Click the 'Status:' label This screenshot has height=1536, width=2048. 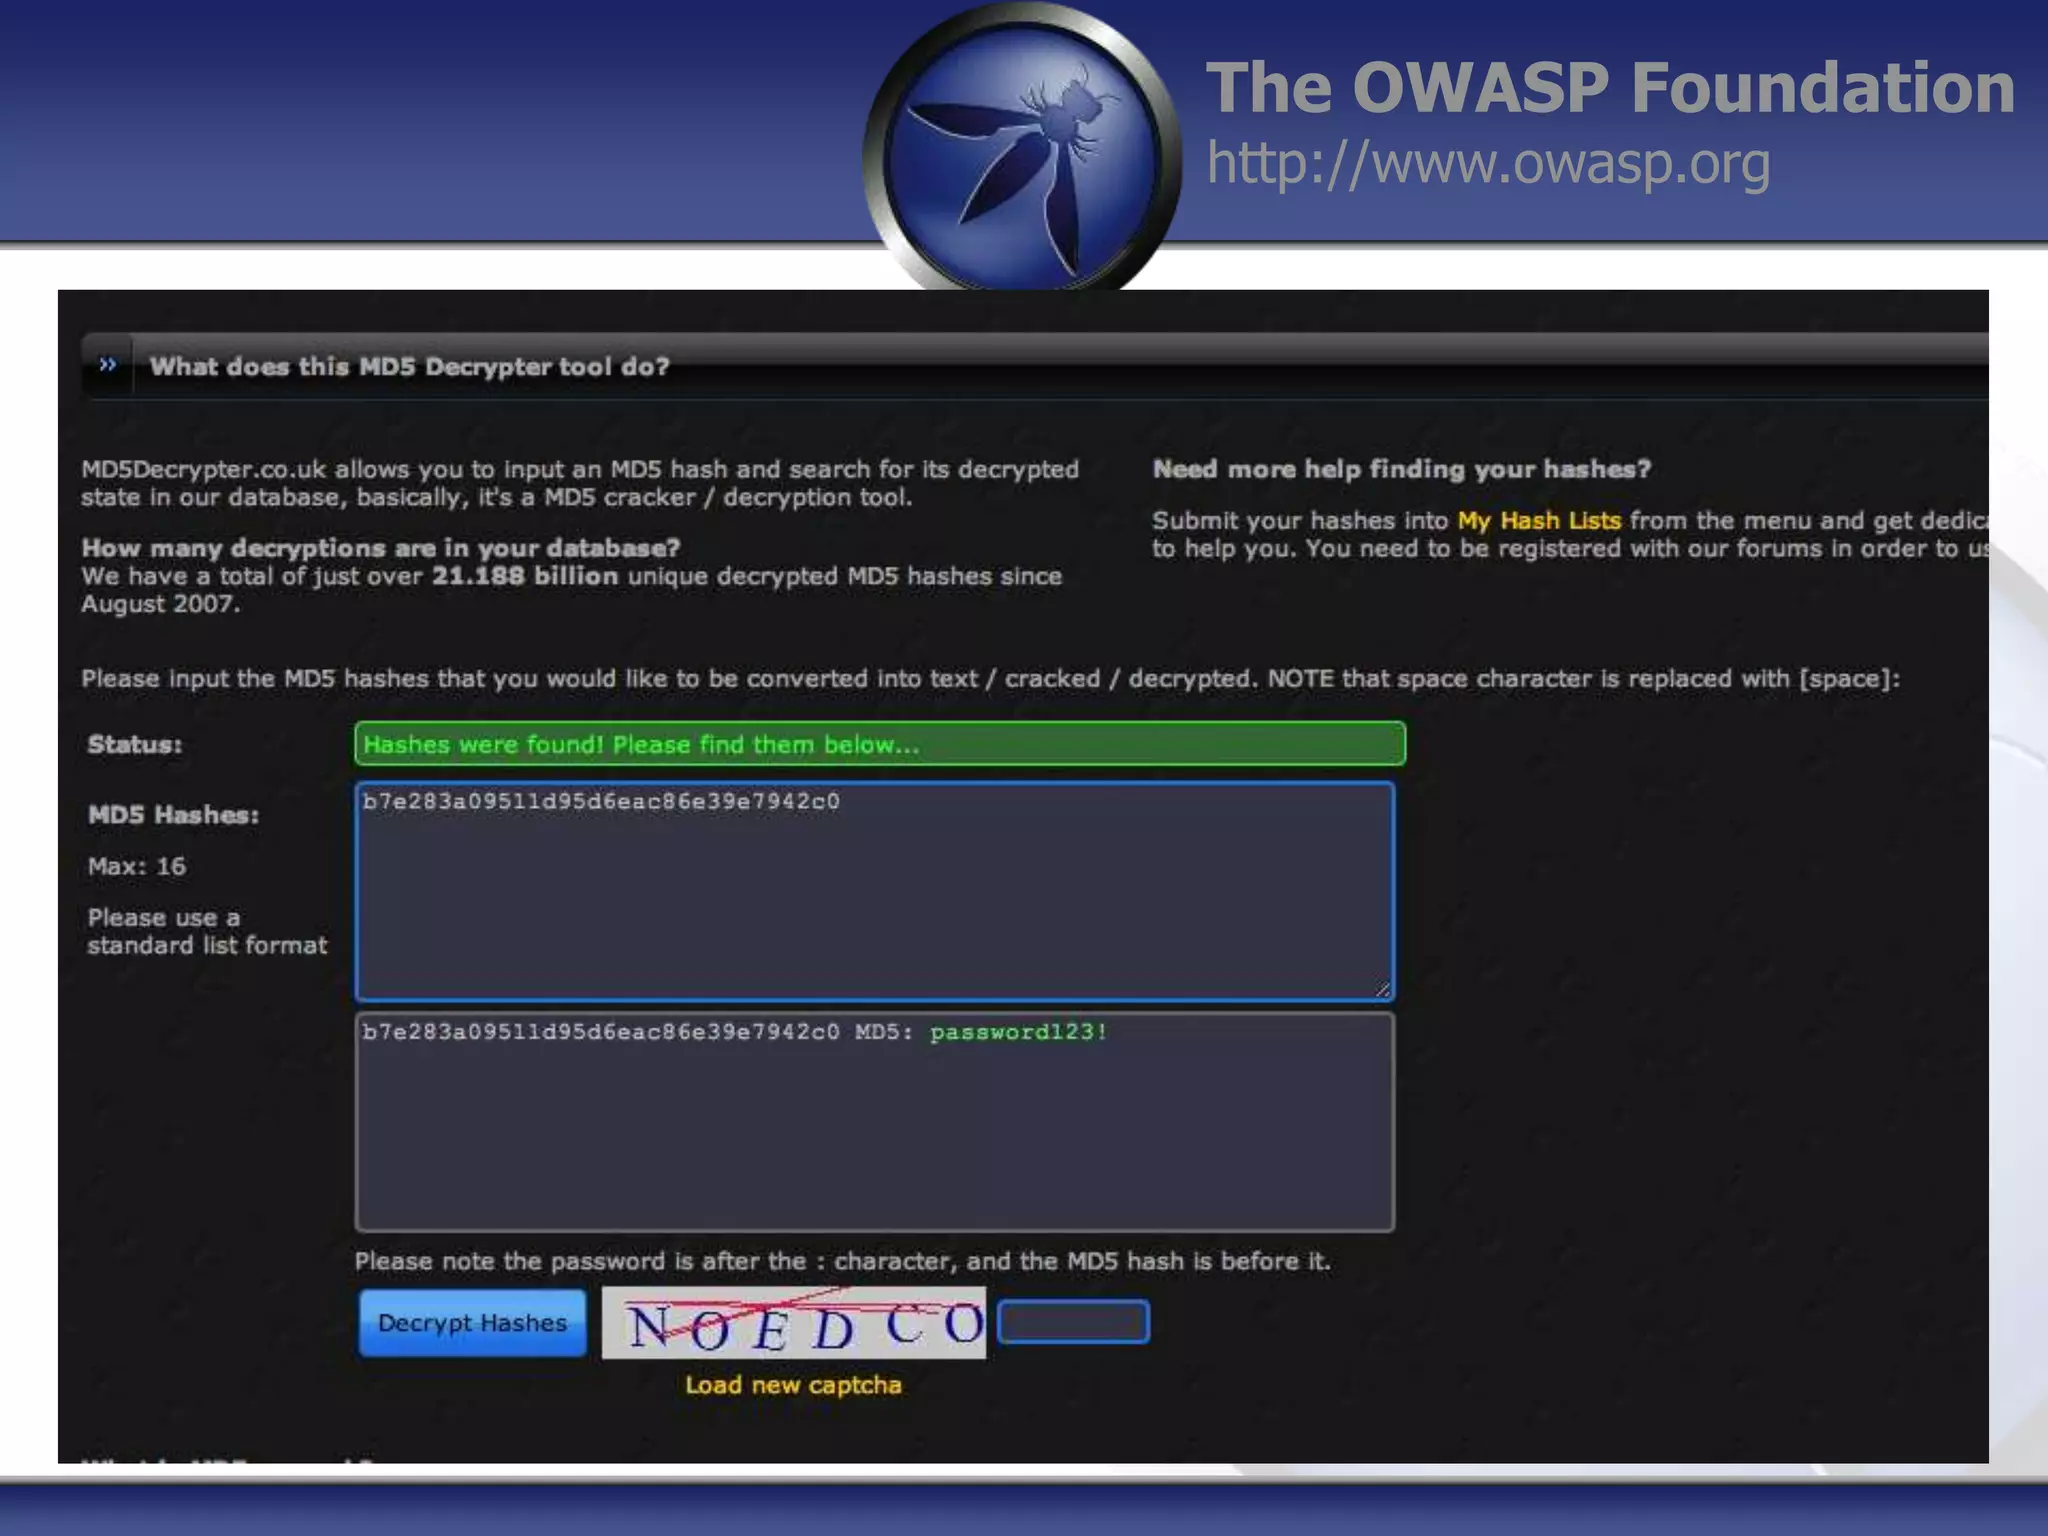click(134, 744)
